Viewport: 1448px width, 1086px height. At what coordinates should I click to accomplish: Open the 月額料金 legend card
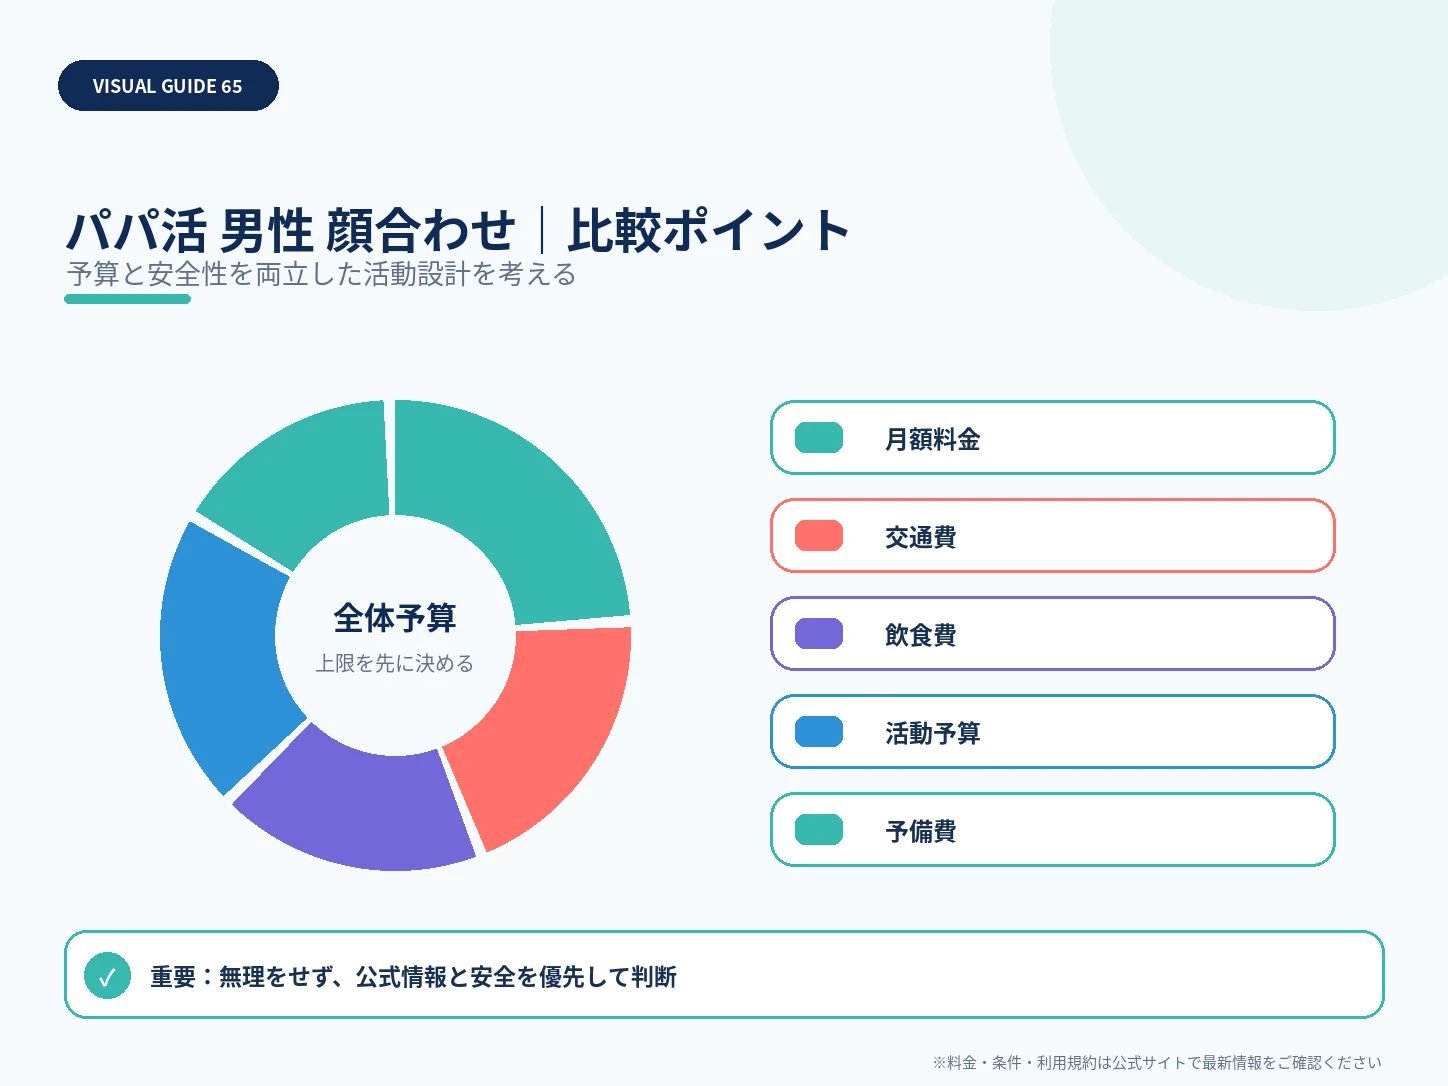[1053, 438]
